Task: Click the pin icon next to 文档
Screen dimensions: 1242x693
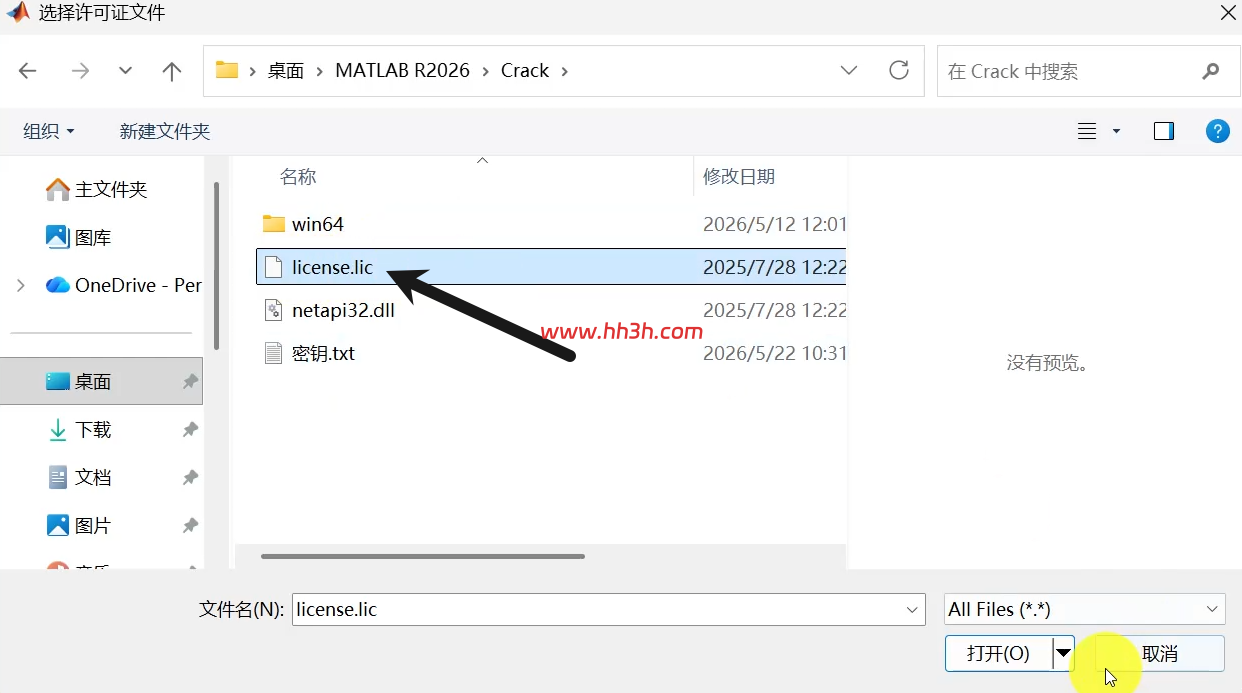Action: coord(190,477)
